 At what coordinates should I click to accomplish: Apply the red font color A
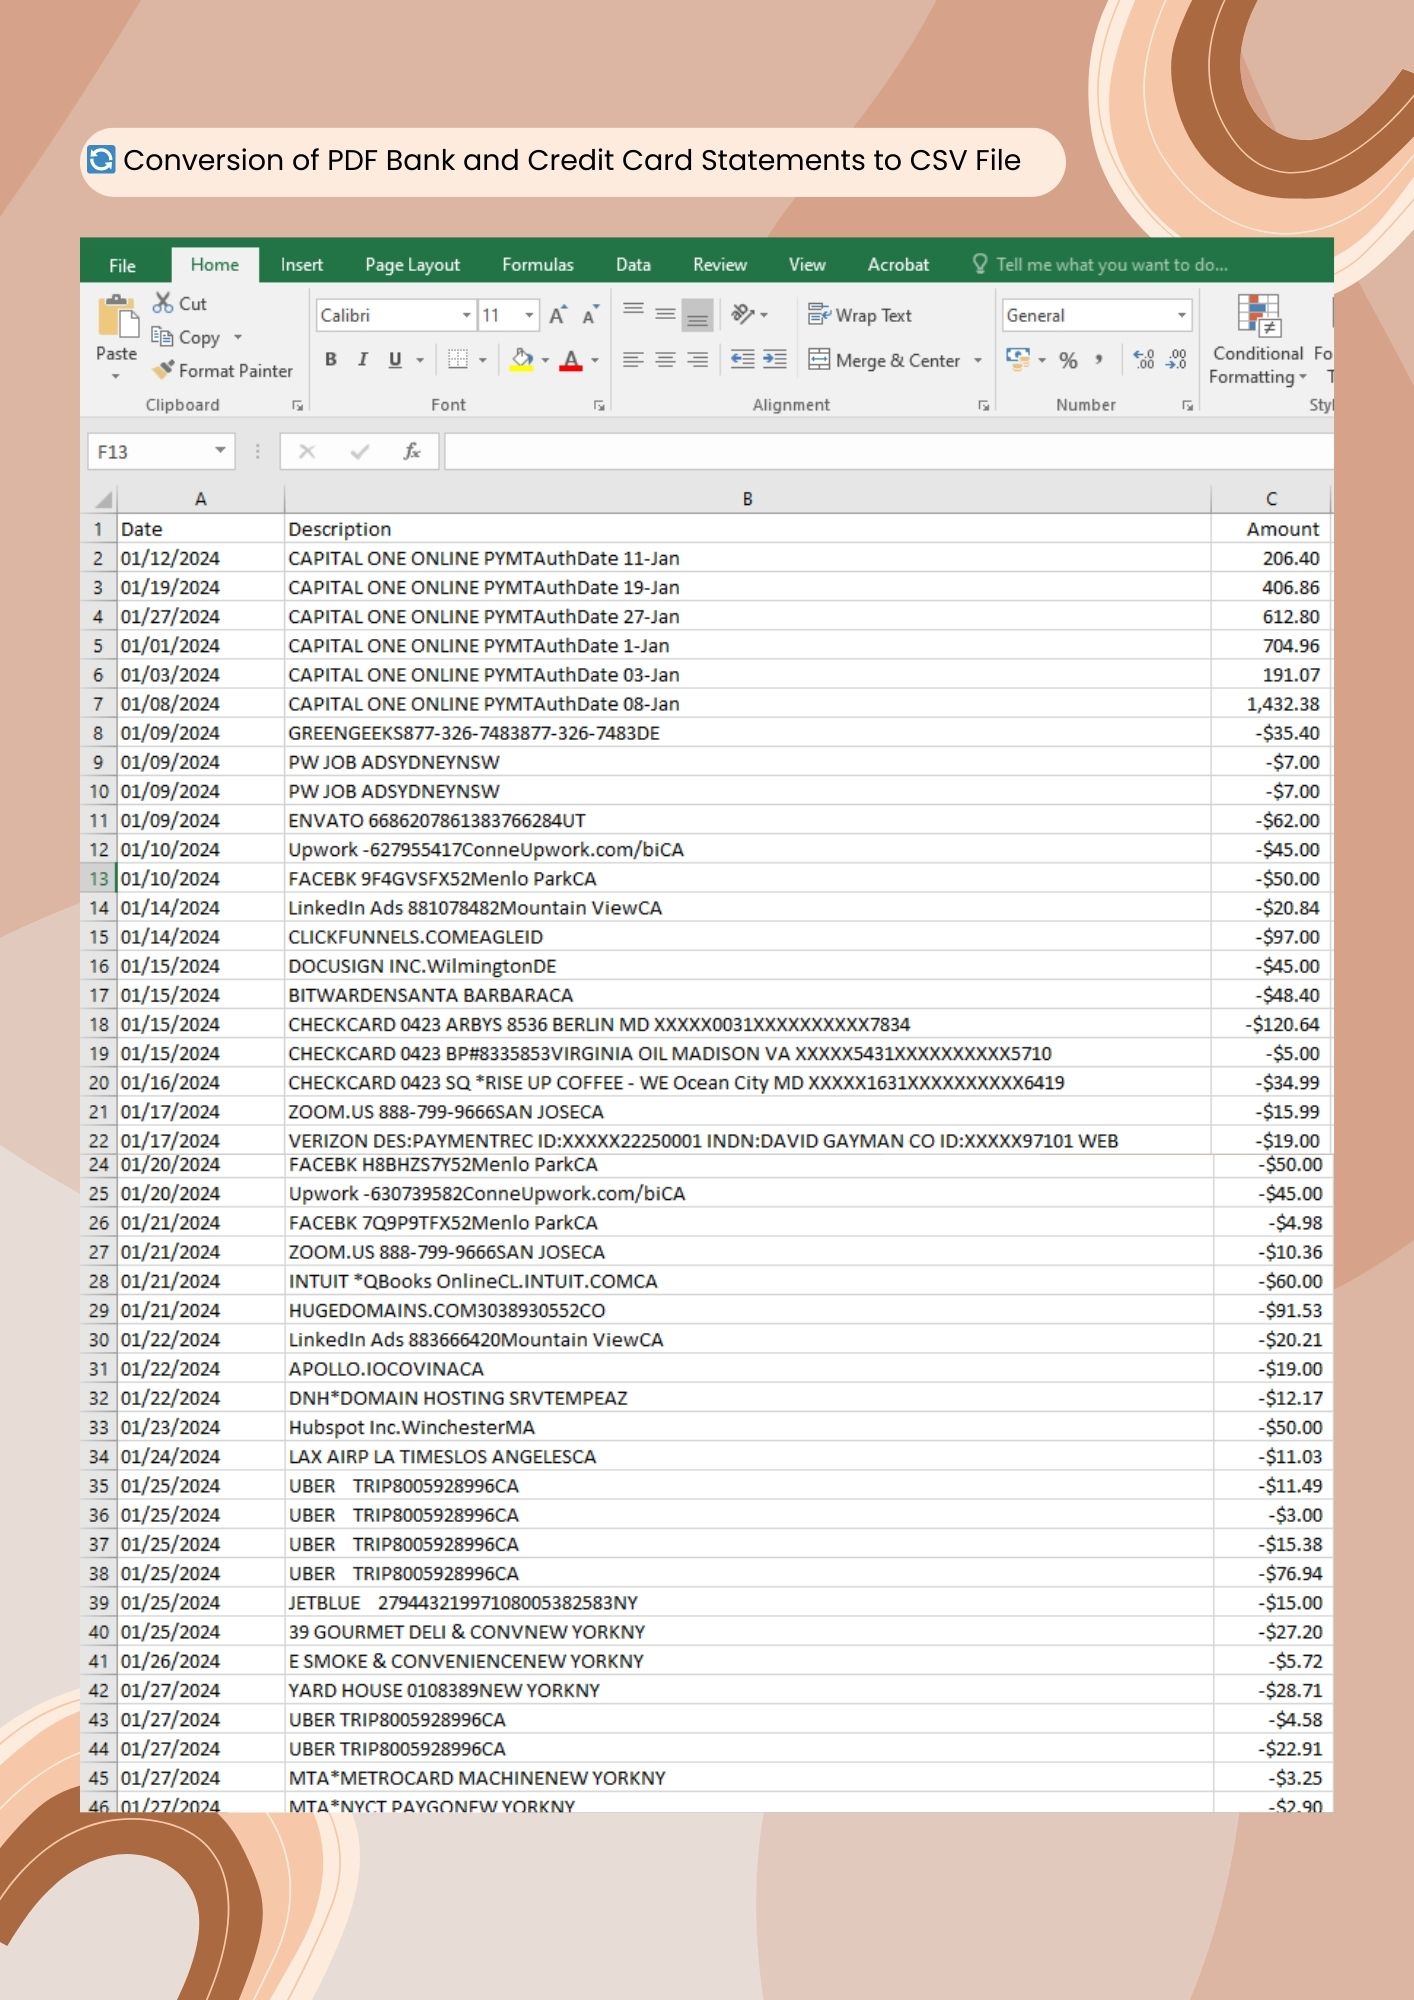click(x=571, y=360)
